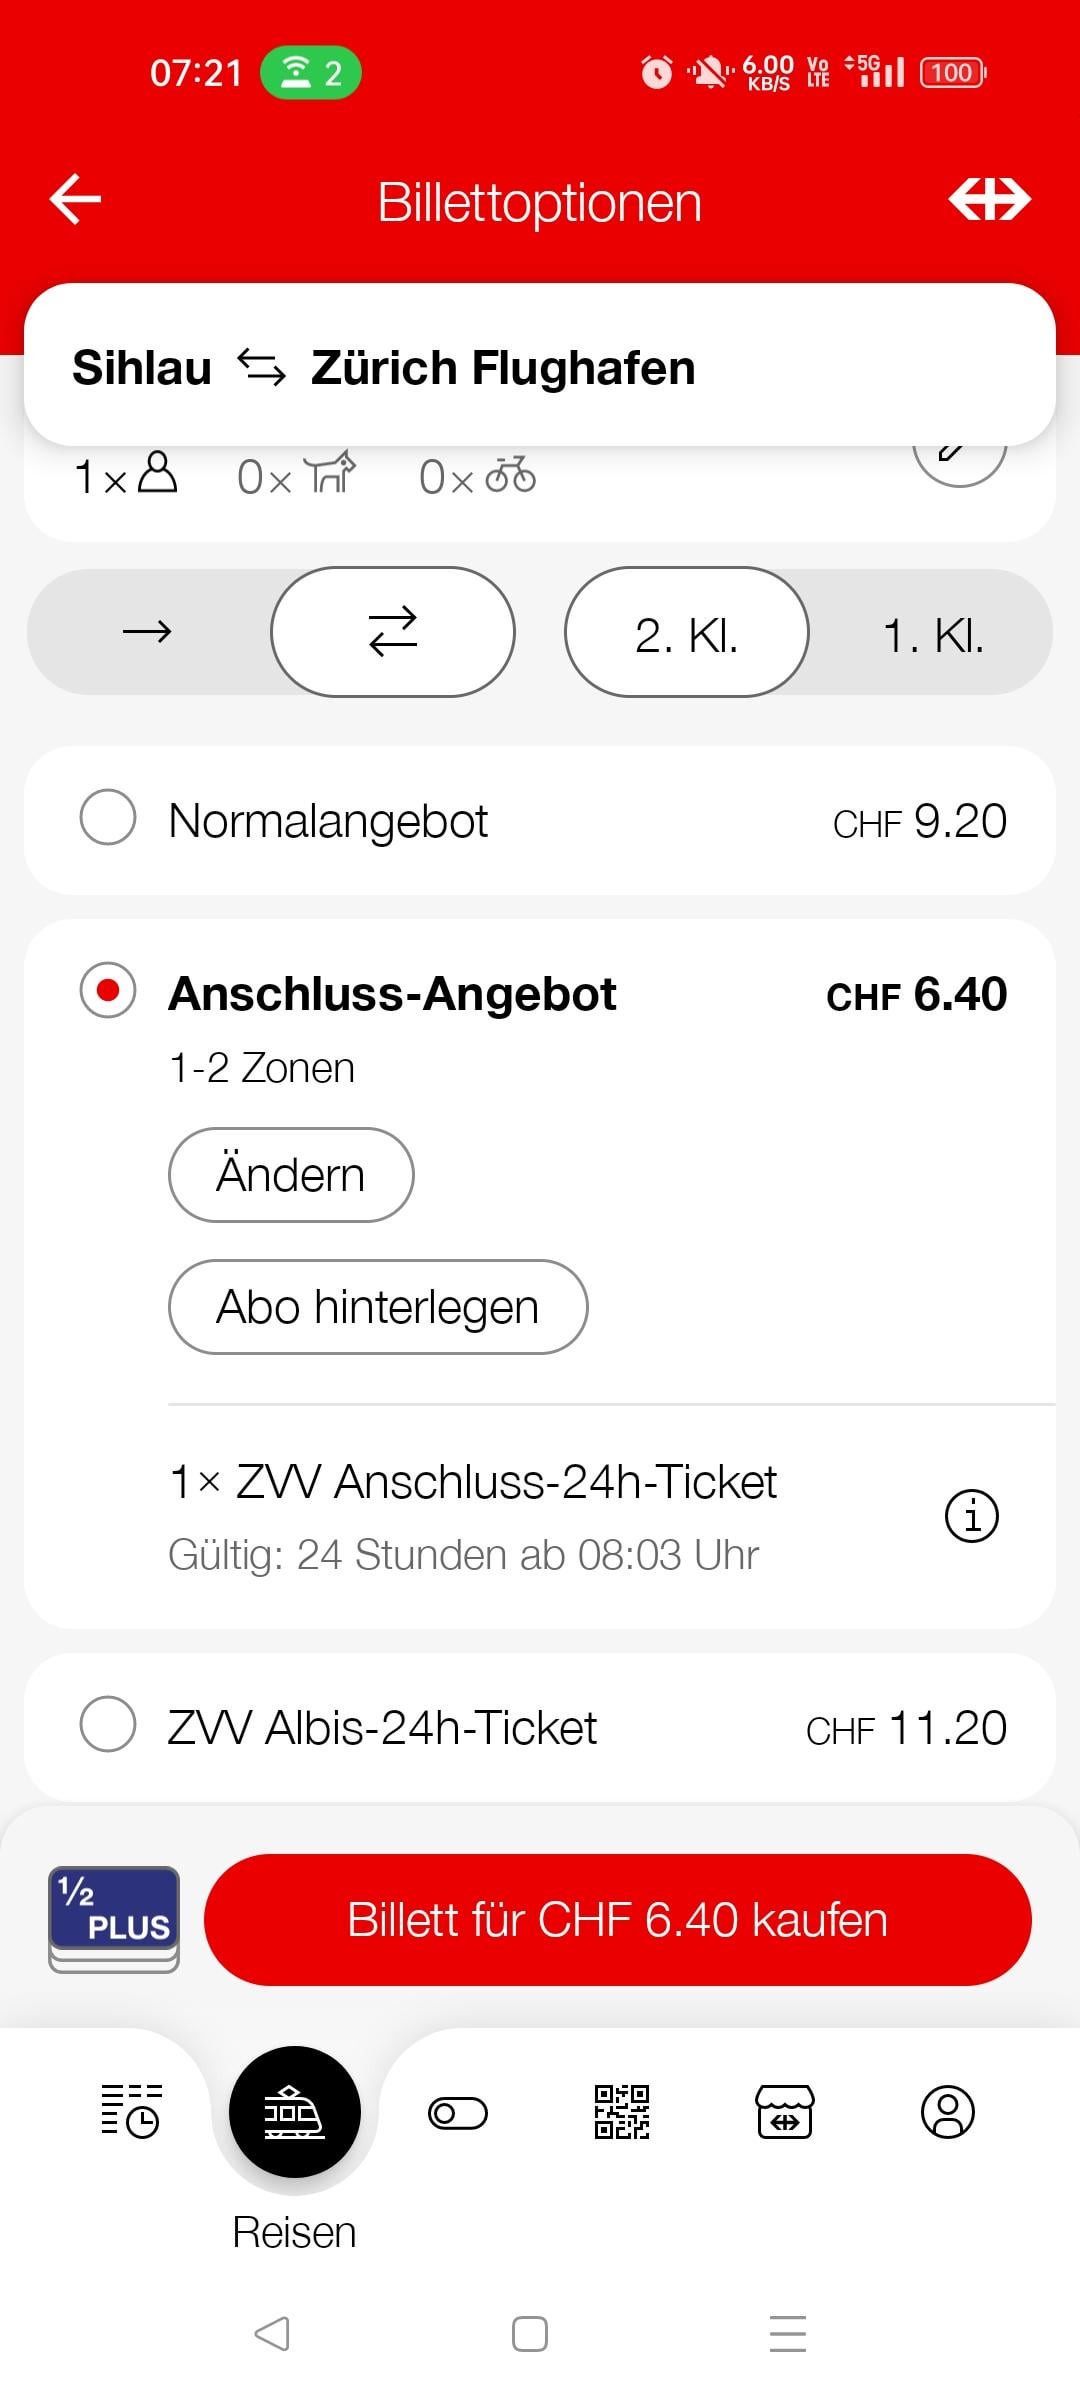Open the user profile tab
The height and width of the screenshot is (2400, 1080).
[947, 2112]
